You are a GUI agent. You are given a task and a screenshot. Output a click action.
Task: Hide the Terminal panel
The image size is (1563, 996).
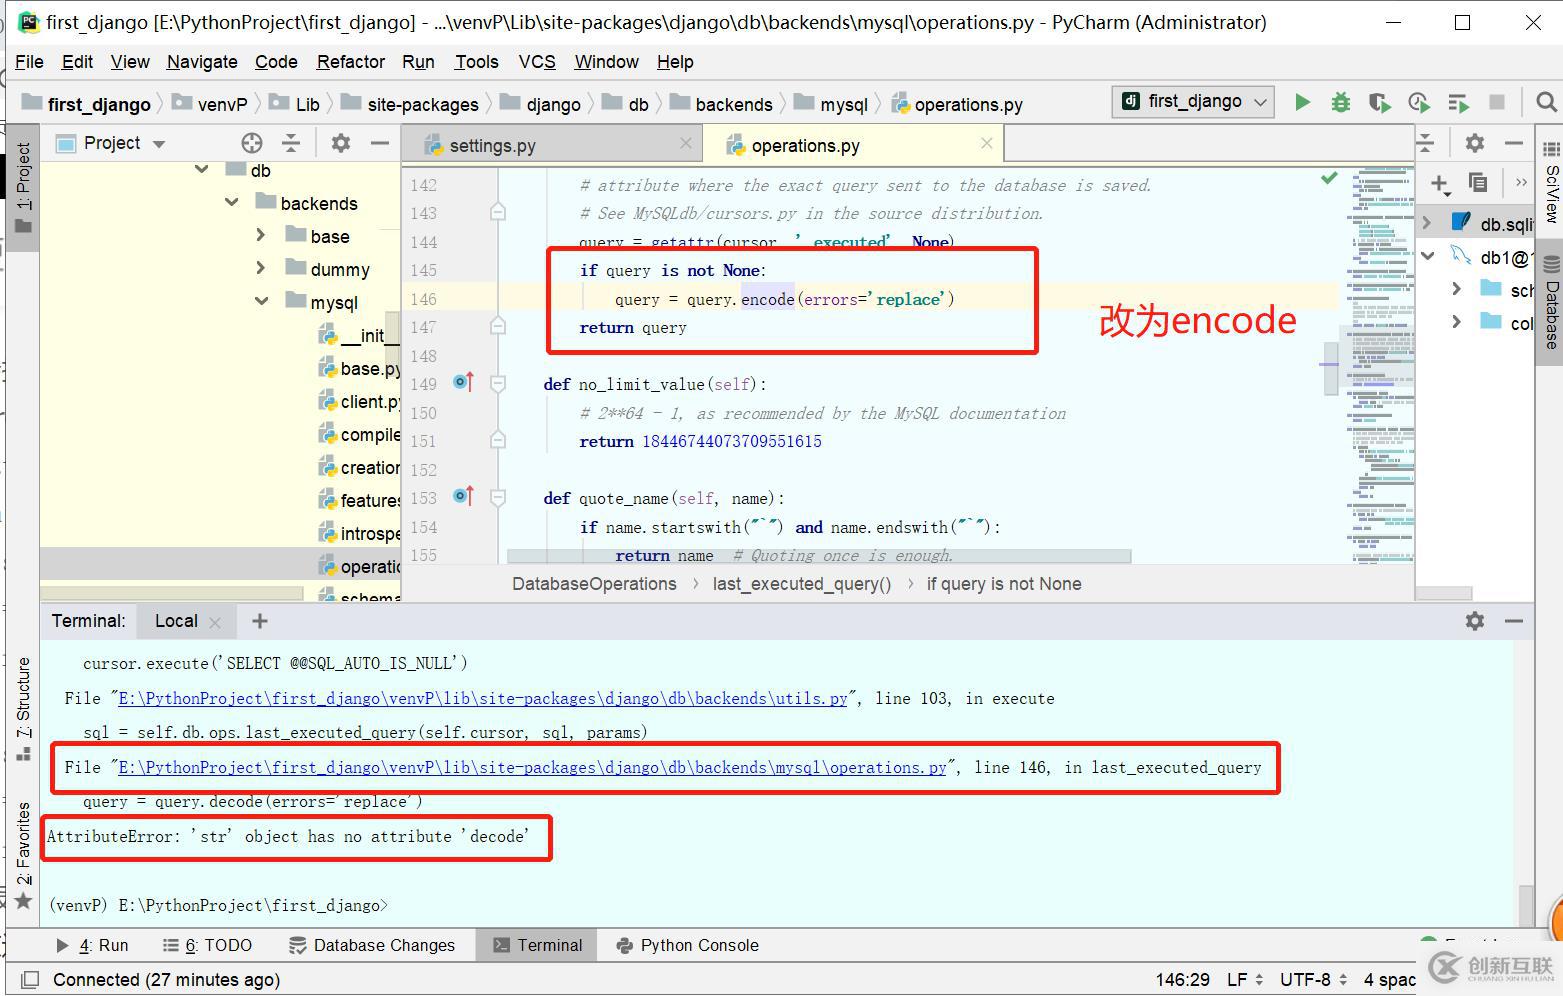tap(1514, 621)
